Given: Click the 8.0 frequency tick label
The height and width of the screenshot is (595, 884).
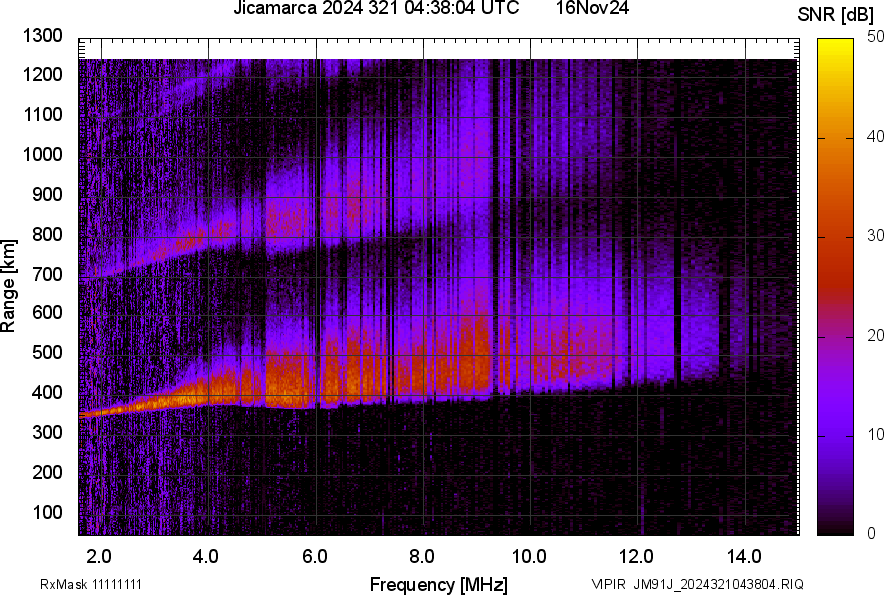Looking at the screenshot, I should tap(422, 557).
